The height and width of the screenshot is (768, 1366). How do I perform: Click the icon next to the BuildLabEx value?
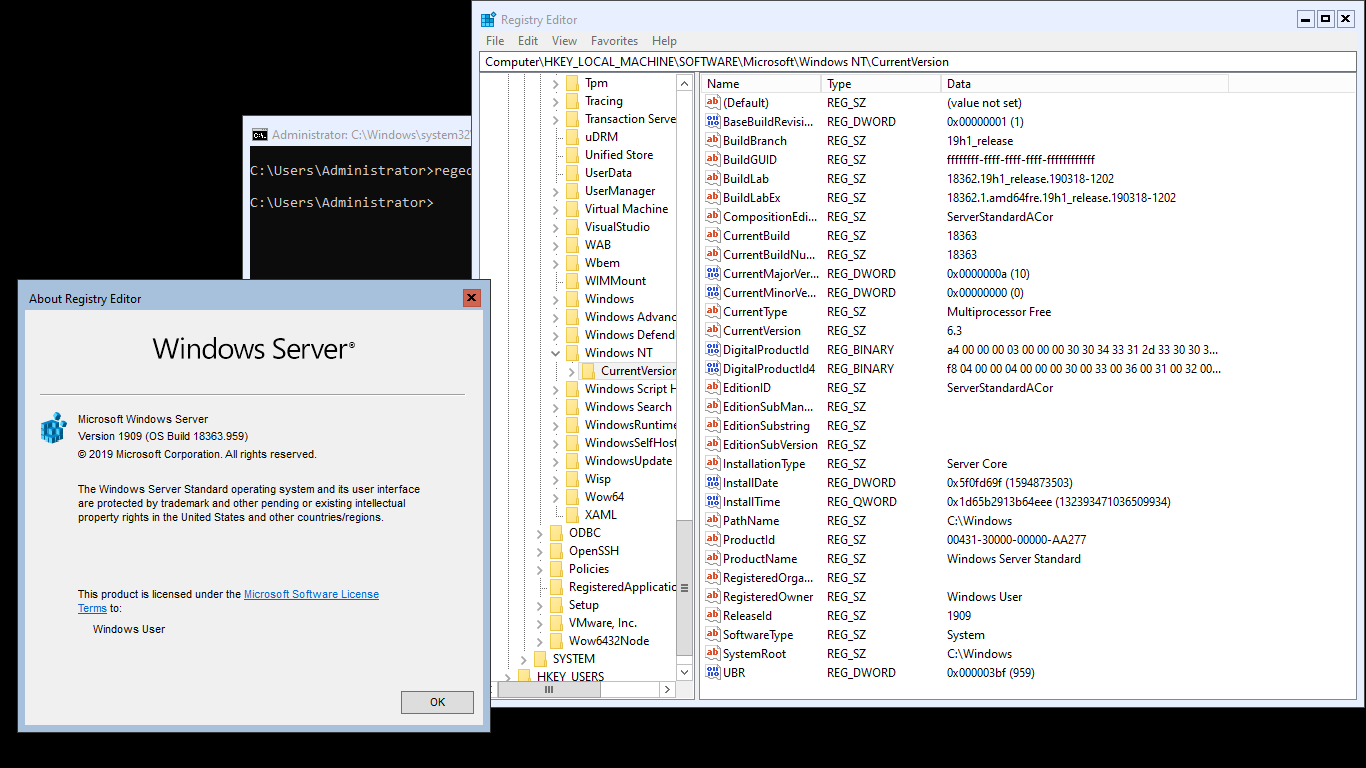click(713, 197)
